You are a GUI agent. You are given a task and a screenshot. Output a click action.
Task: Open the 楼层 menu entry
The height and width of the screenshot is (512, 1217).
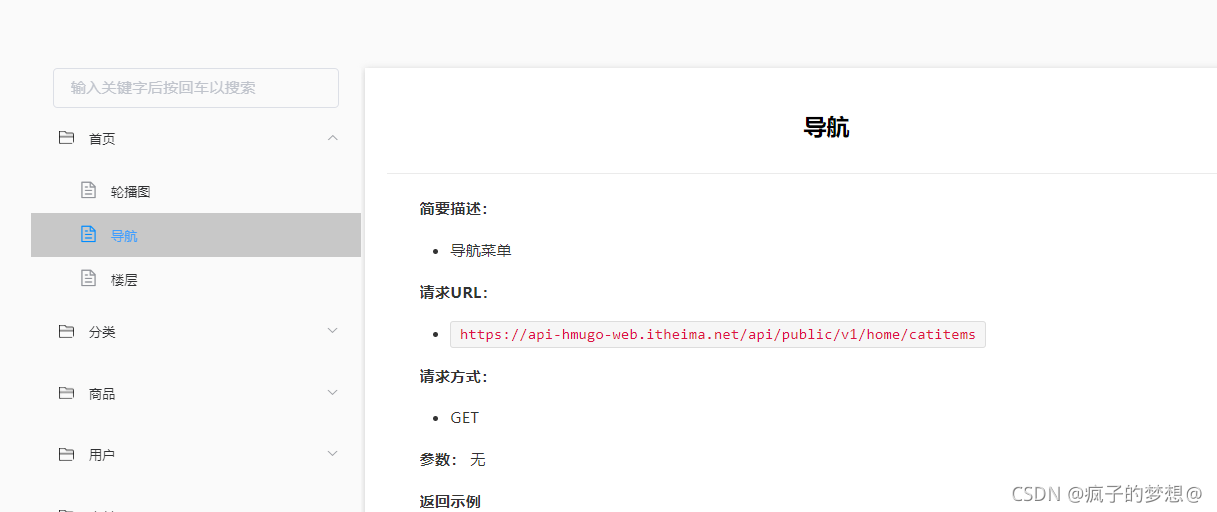point(196,279)
